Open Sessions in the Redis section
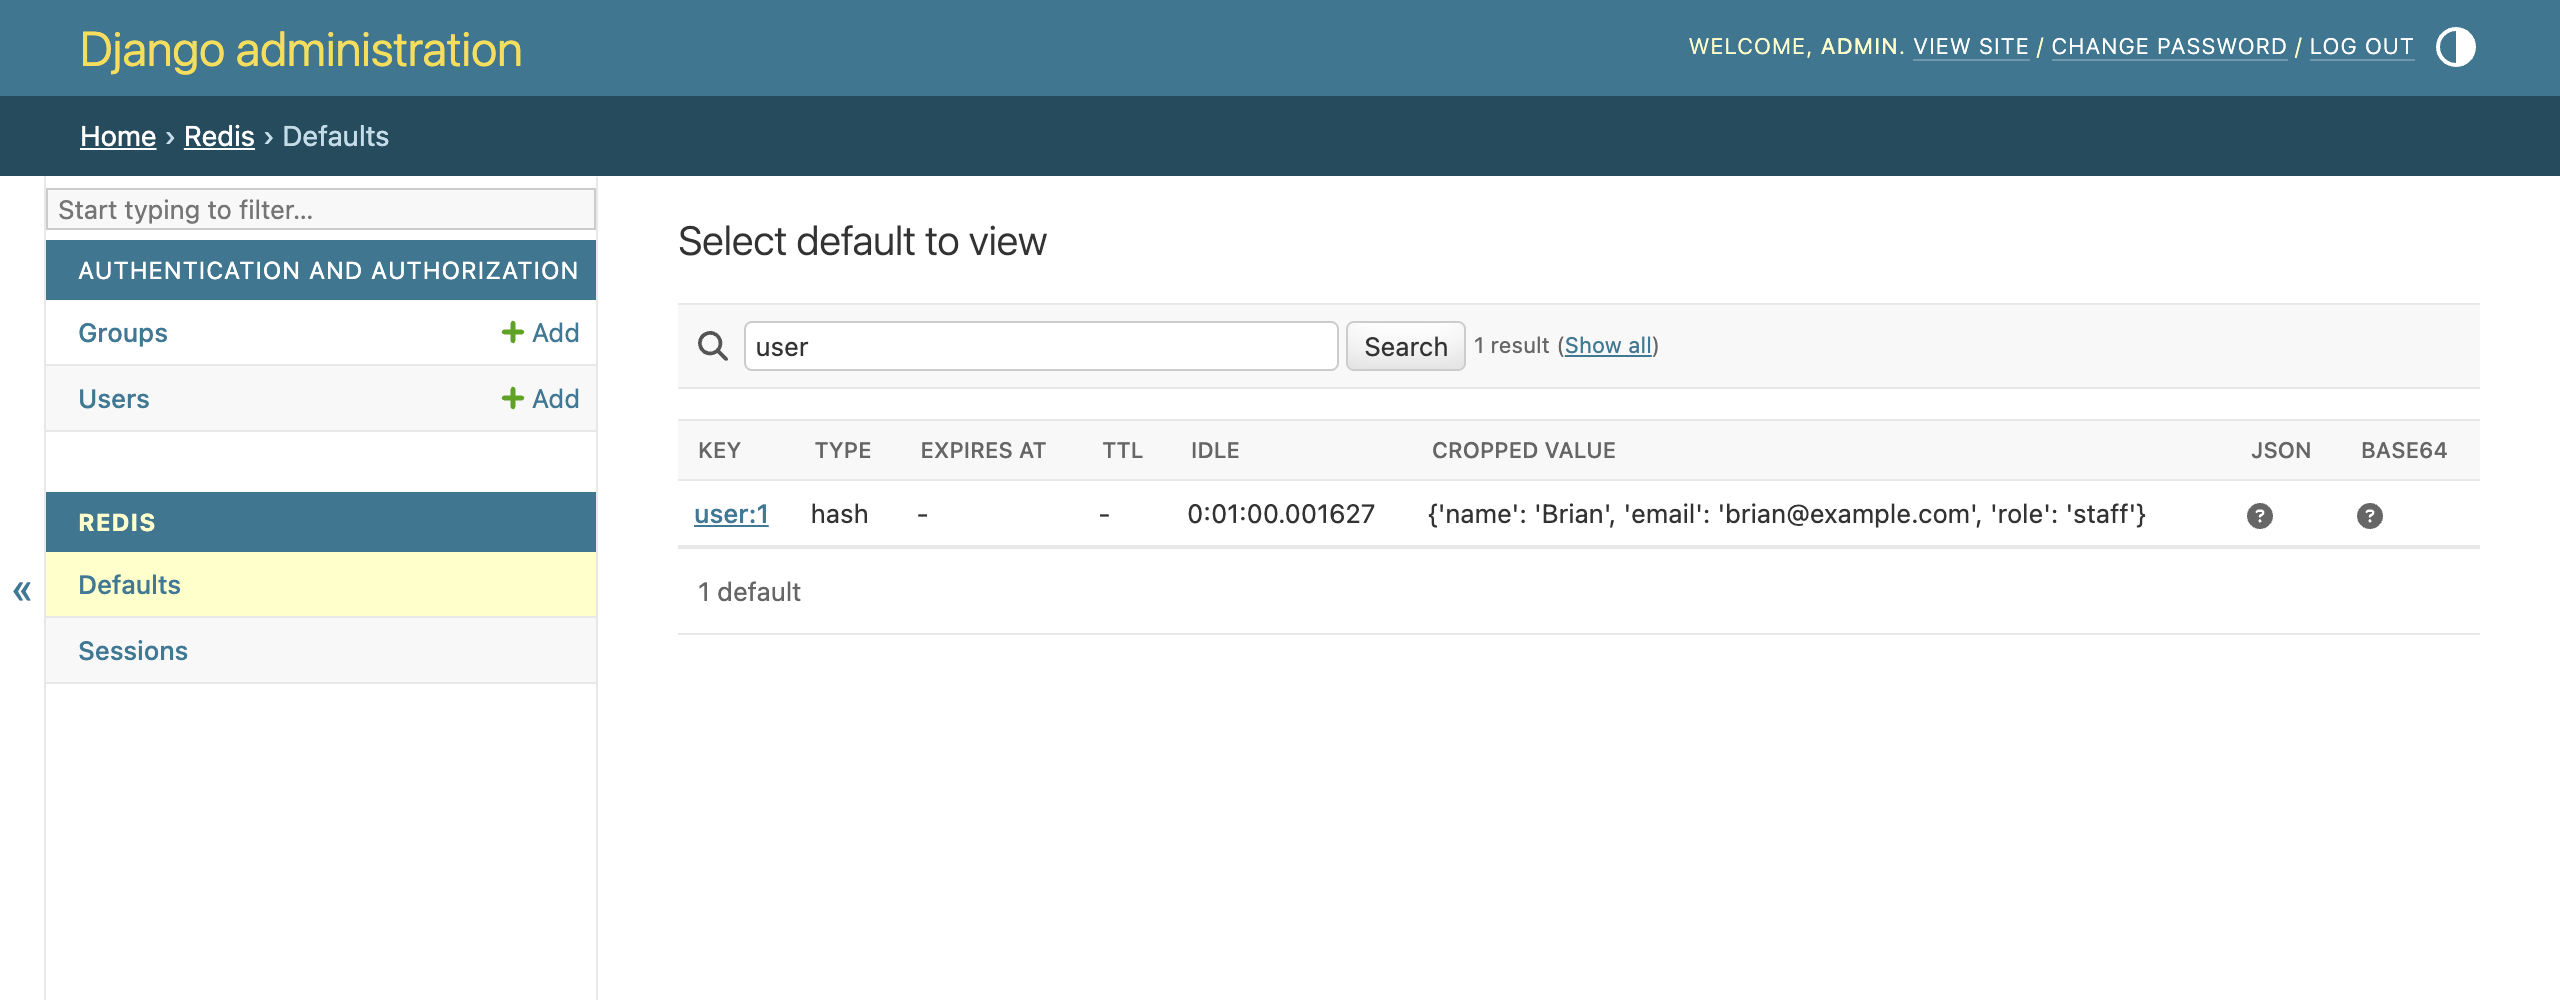2560x1000 pixels. click(133, 650)
